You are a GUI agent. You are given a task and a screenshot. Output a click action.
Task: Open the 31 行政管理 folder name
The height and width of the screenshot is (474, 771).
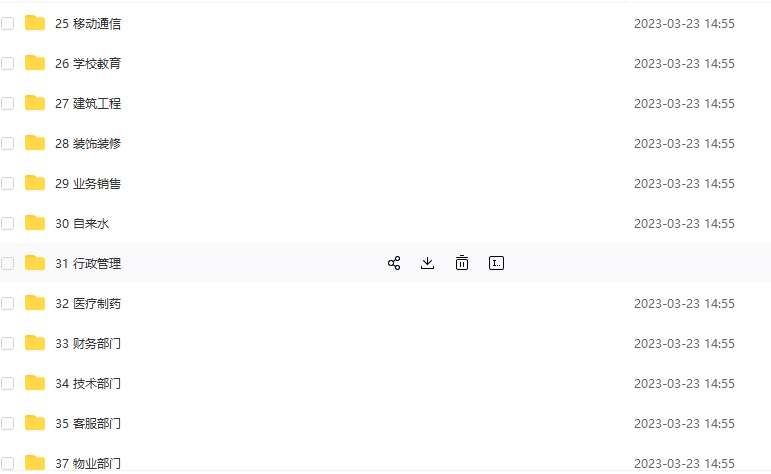click(88, 263)
